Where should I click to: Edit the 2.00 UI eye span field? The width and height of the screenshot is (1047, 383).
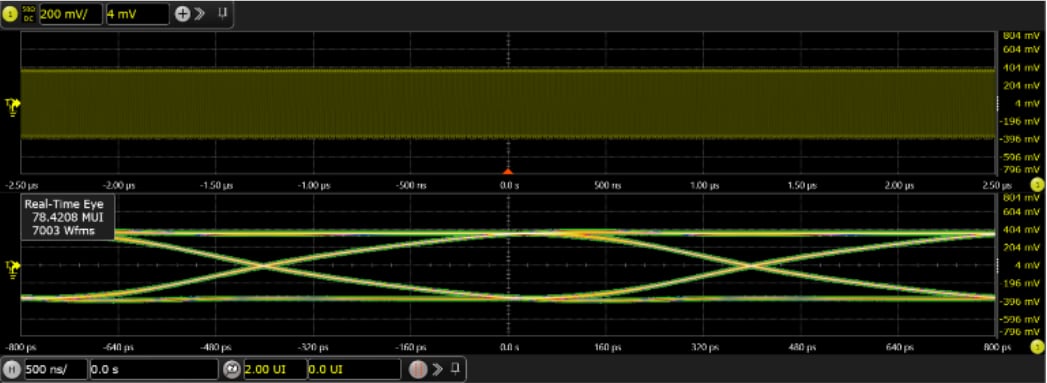click(x=274, y=369)
